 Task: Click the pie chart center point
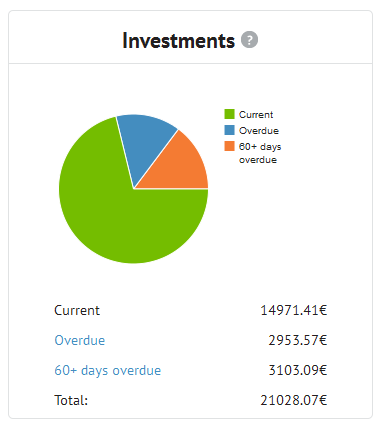[x=134, y=189]
